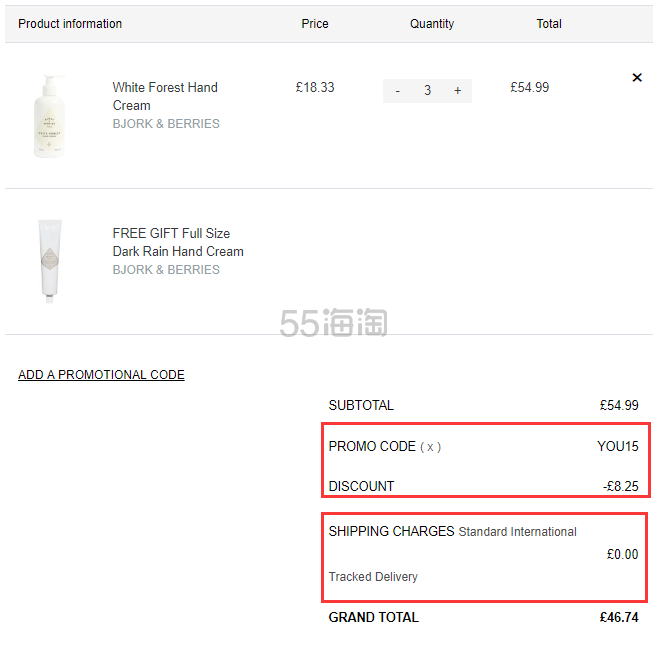Click the Price column header
Image resolution: width=668 pixels, height=646 pixels.
(x=315, y=24)
